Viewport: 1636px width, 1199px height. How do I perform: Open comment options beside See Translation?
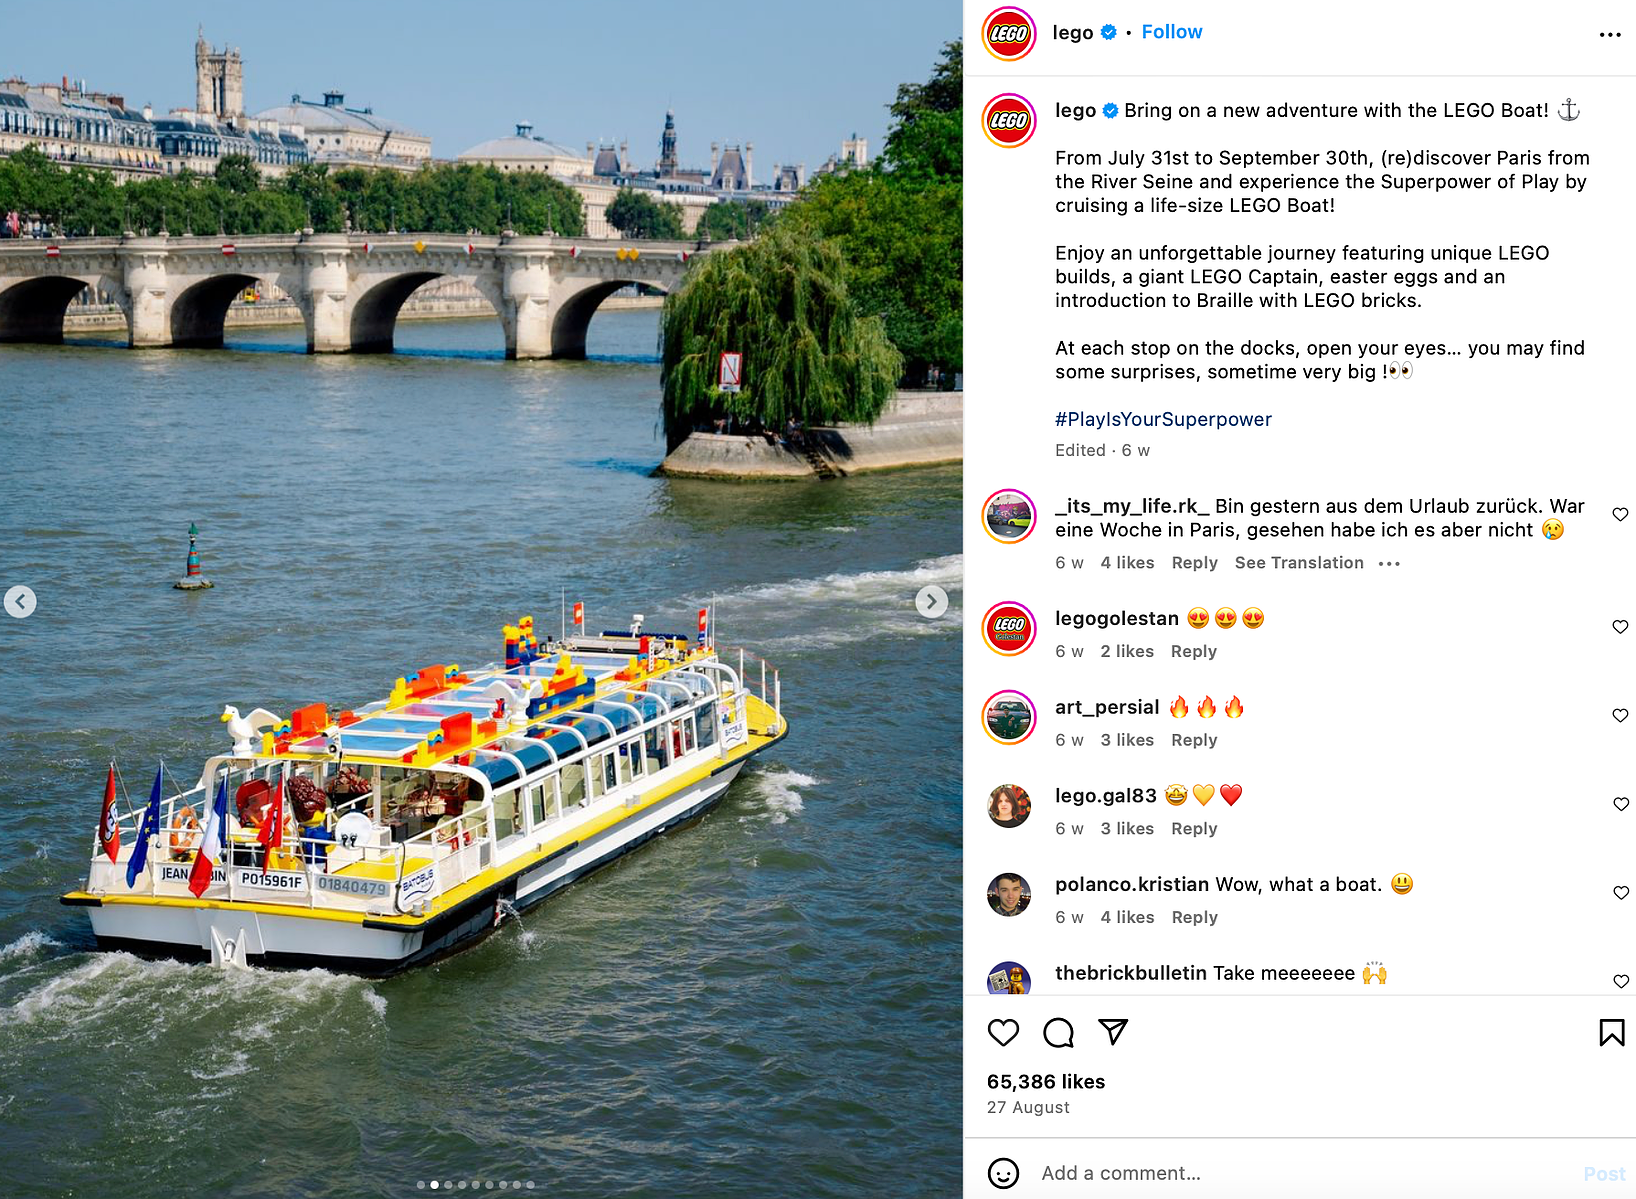(x=1389, y=564)
